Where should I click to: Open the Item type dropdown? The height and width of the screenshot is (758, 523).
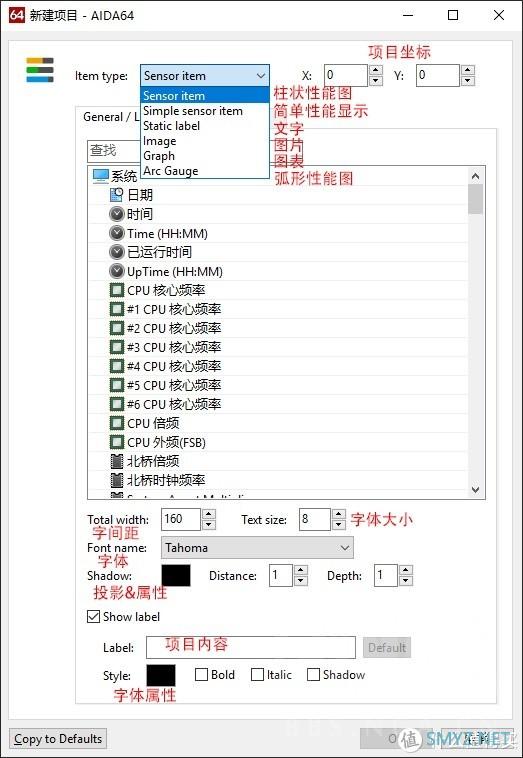[x=205, y=76]
